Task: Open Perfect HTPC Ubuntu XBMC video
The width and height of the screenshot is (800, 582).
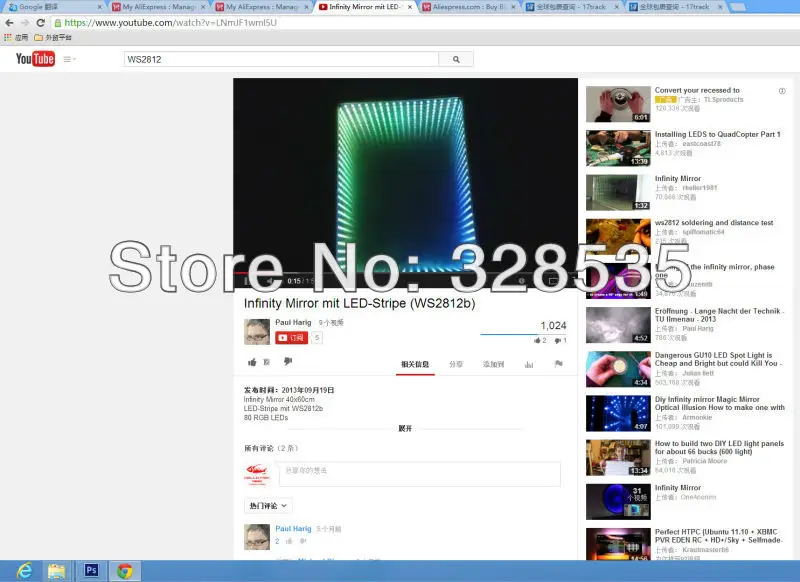Action: point(718,536)
